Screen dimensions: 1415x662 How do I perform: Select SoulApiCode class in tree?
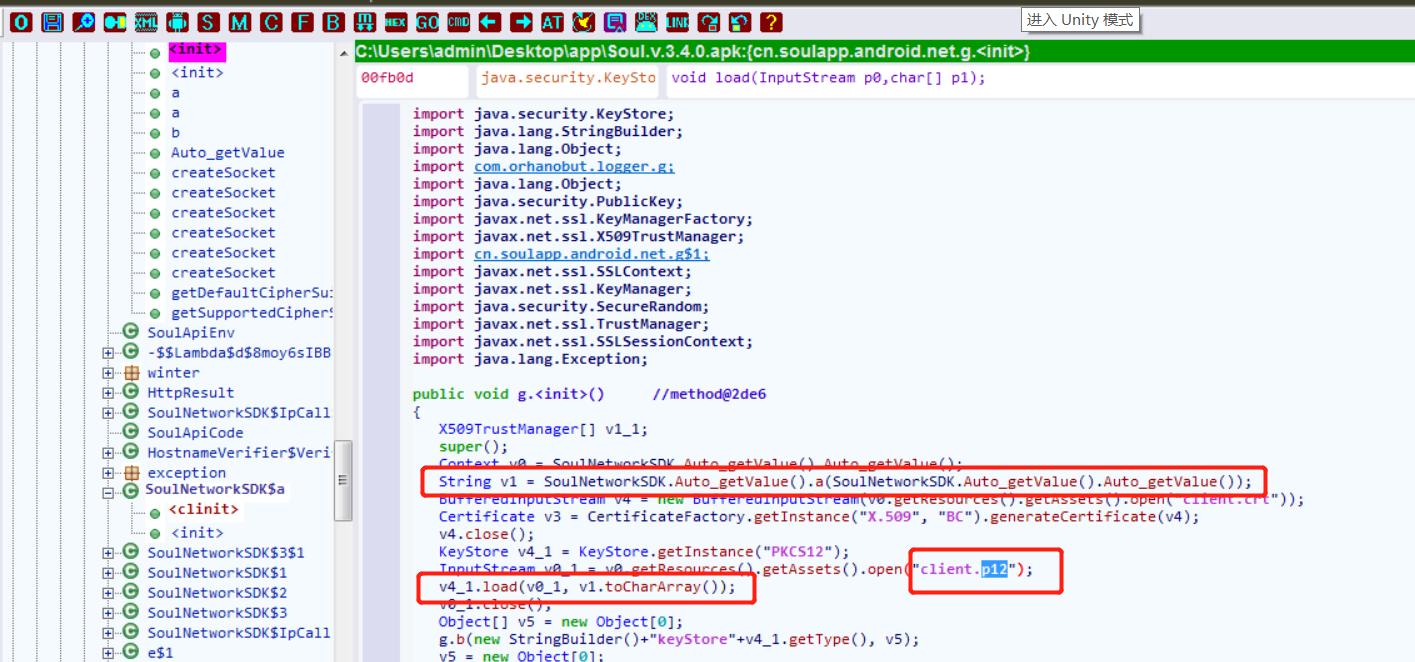tap(195, 433)
